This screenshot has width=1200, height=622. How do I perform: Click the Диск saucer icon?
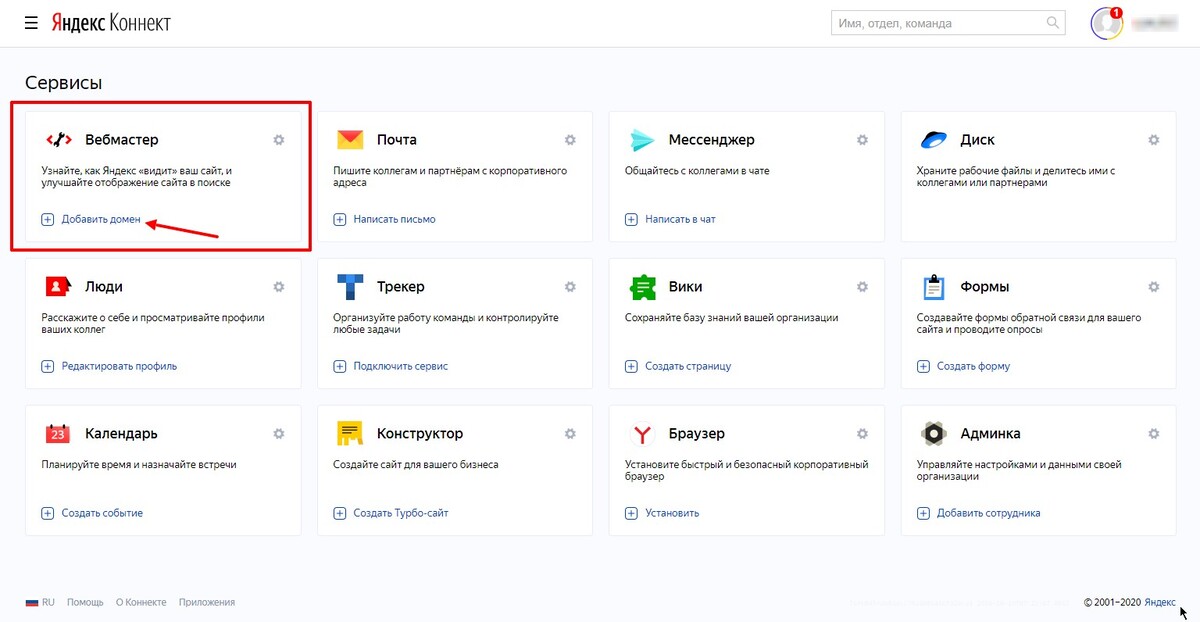(x=933, y=140)
